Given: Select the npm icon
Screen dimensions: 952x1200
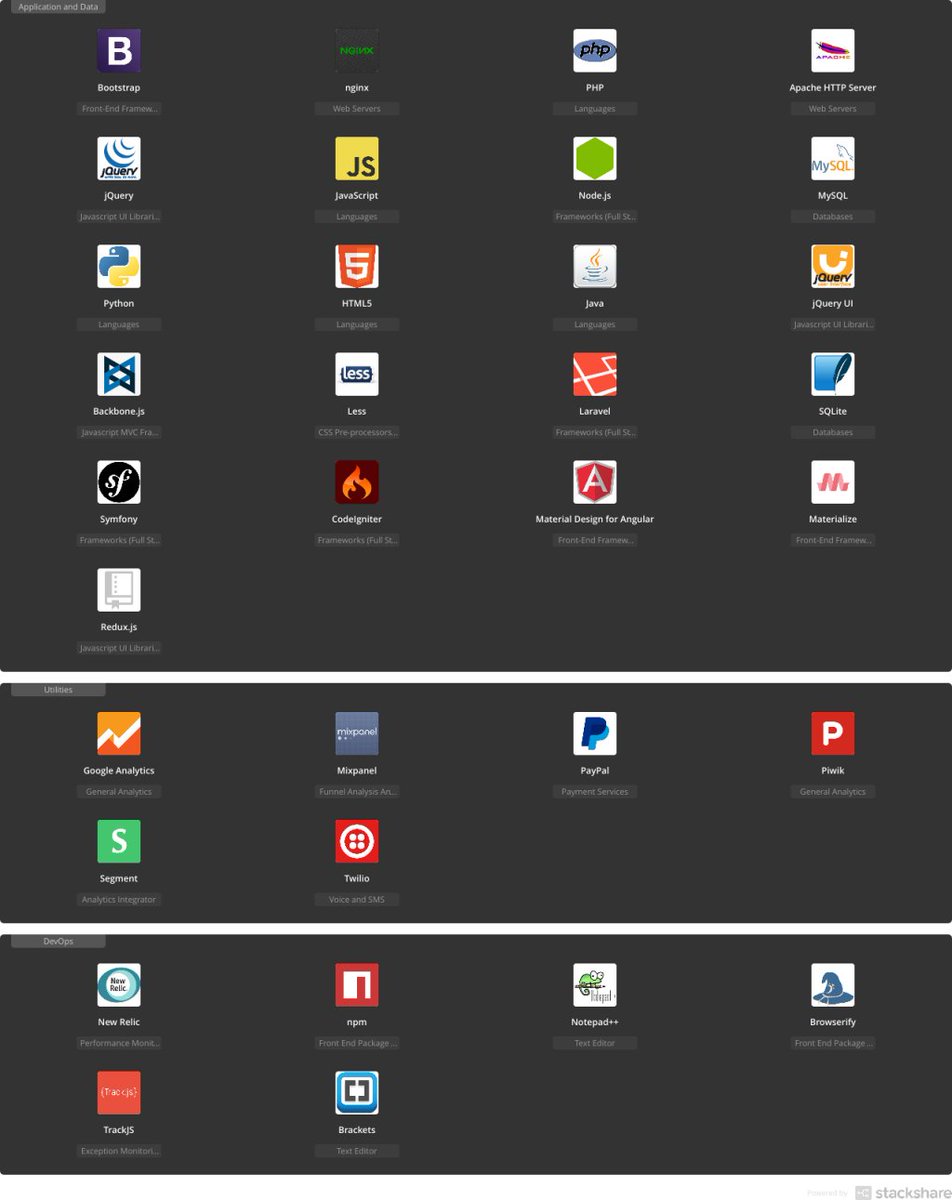Looking at the screenshot, I should (x=357, y=984).
